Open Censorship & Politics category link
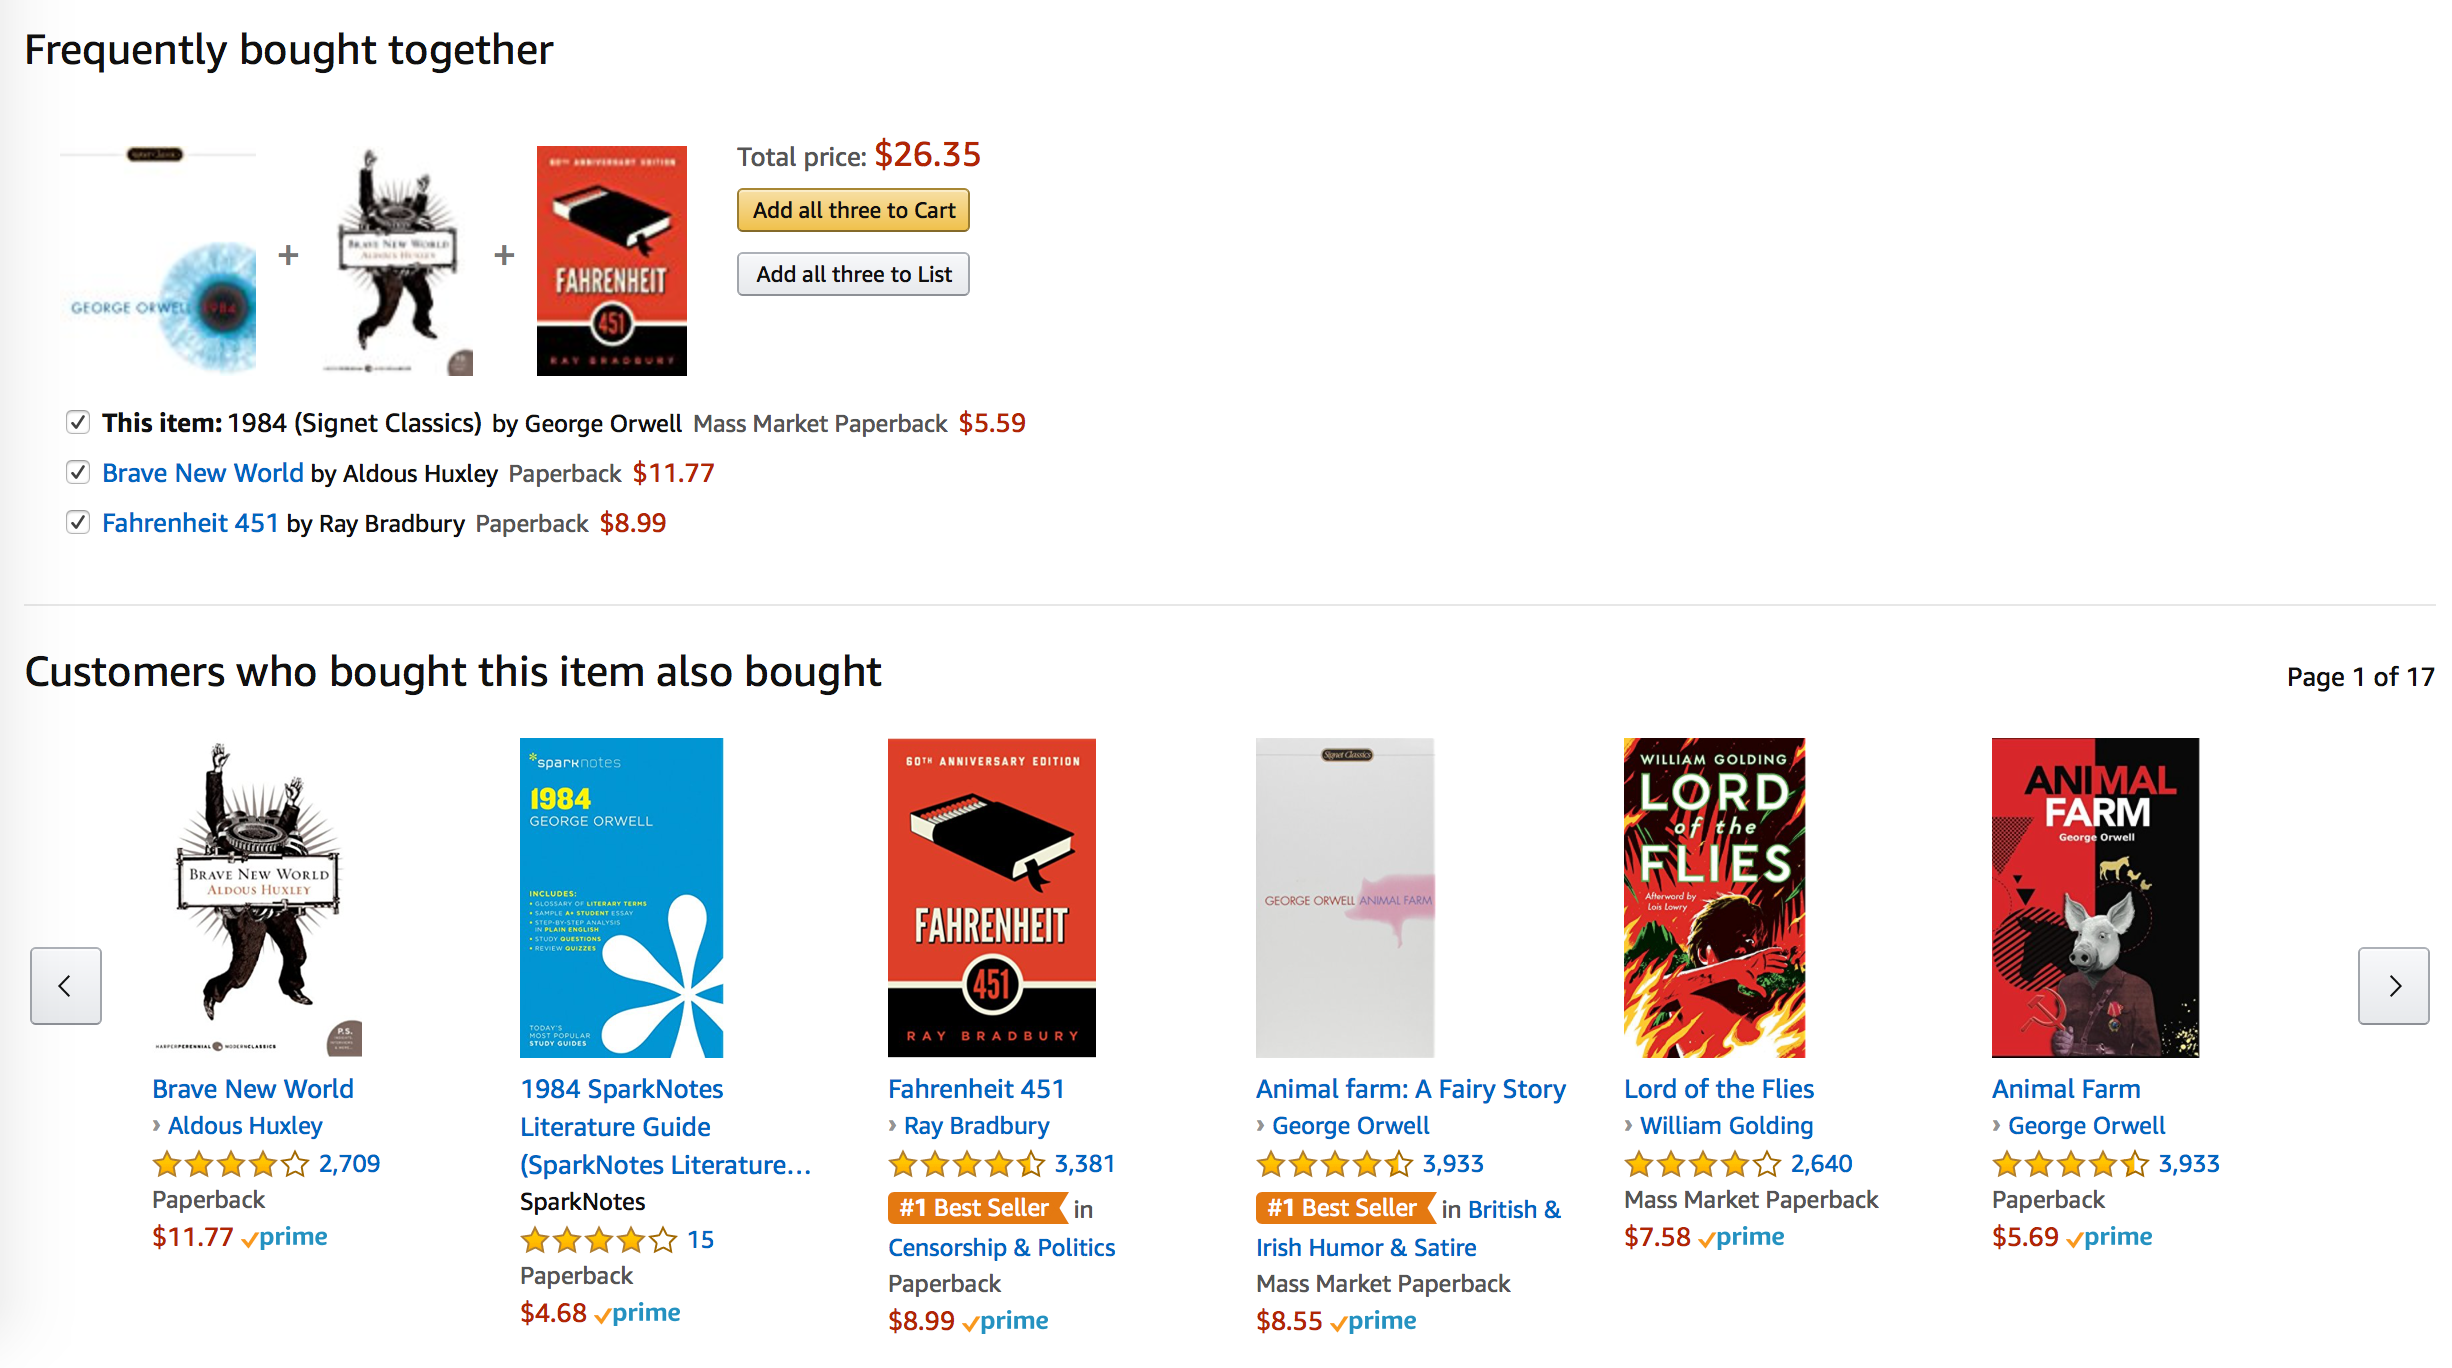The width and height of the screenshot is (2452, 1368). pos(1001,1248)
